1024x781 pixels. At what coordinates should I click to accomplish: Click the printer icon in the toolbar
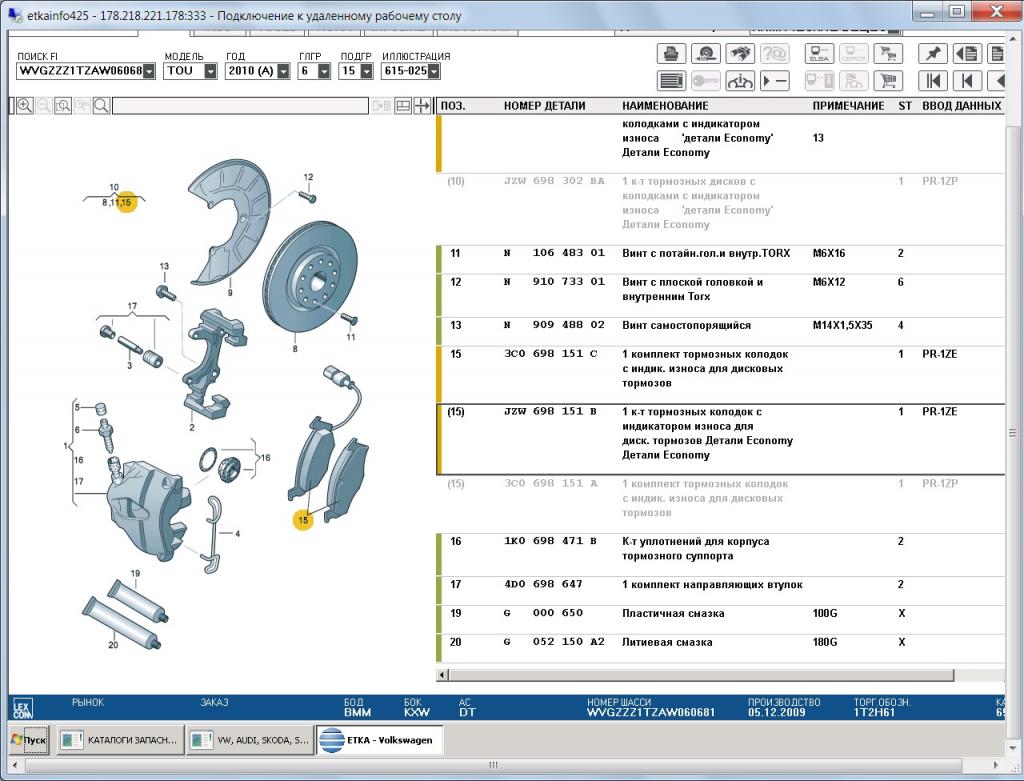pyautogui.click(x=671, y=54)
